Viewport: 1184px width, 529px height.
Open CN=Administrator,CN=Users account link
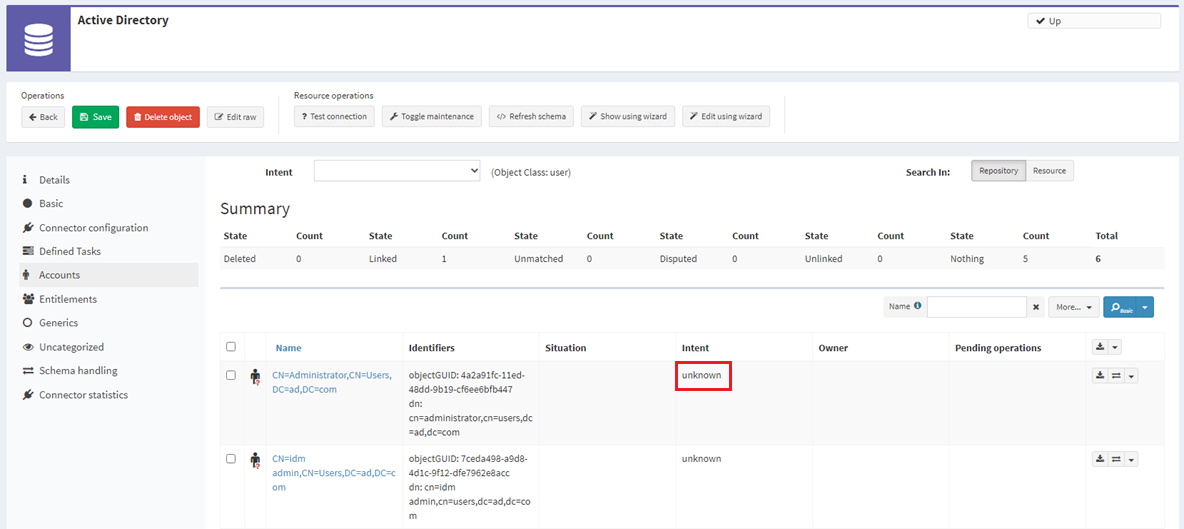(x=332, y=381)
